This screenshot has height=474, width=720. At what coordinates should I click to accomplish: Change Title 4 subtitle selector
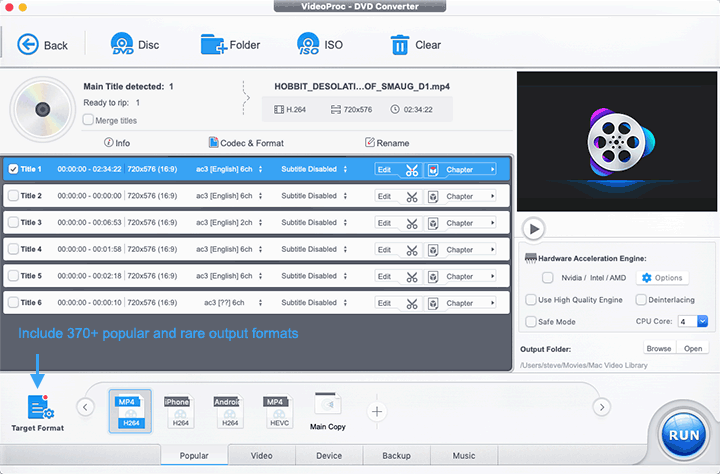click(345, 249)
